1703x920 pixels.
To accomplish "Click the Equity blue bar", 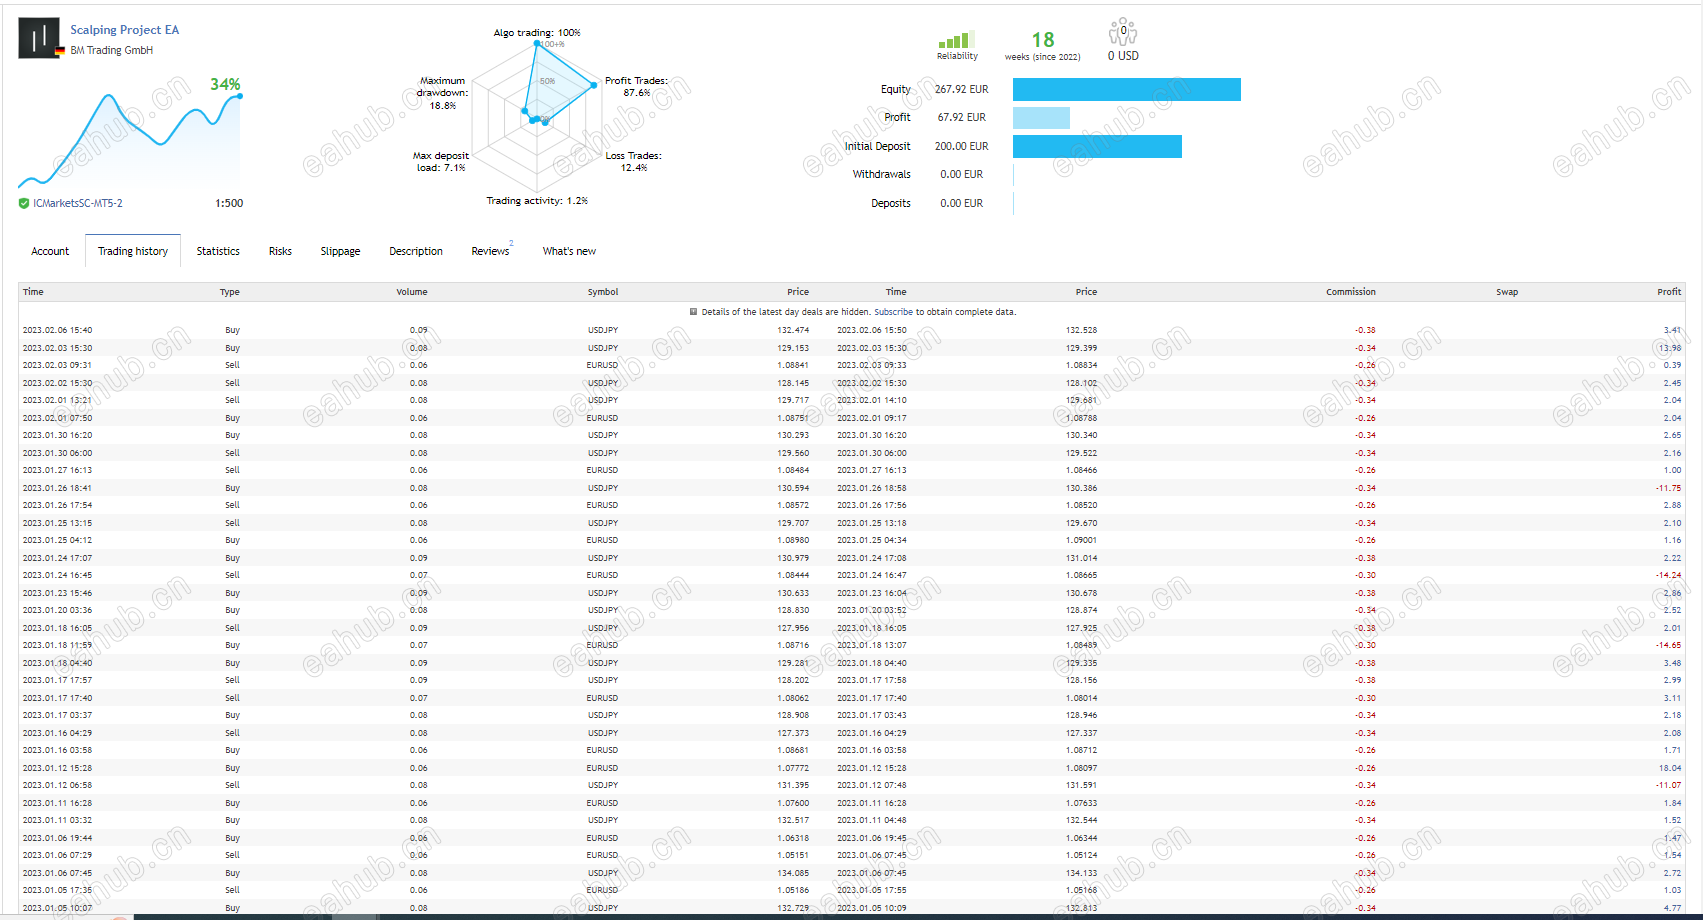I will (1127, 90).
